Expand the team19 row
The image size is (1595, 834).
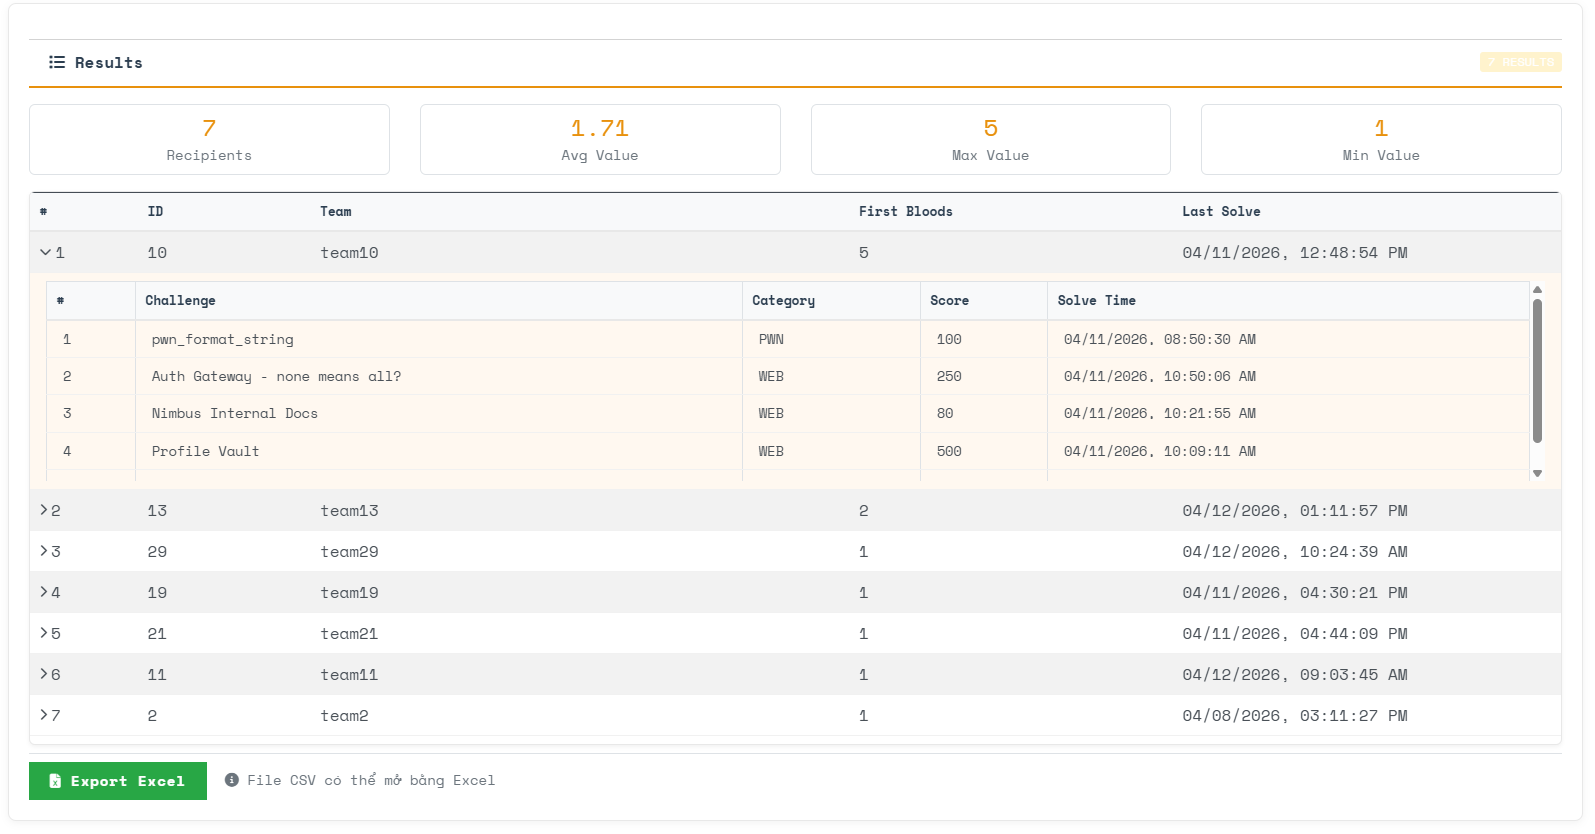[x=44, y=592]
